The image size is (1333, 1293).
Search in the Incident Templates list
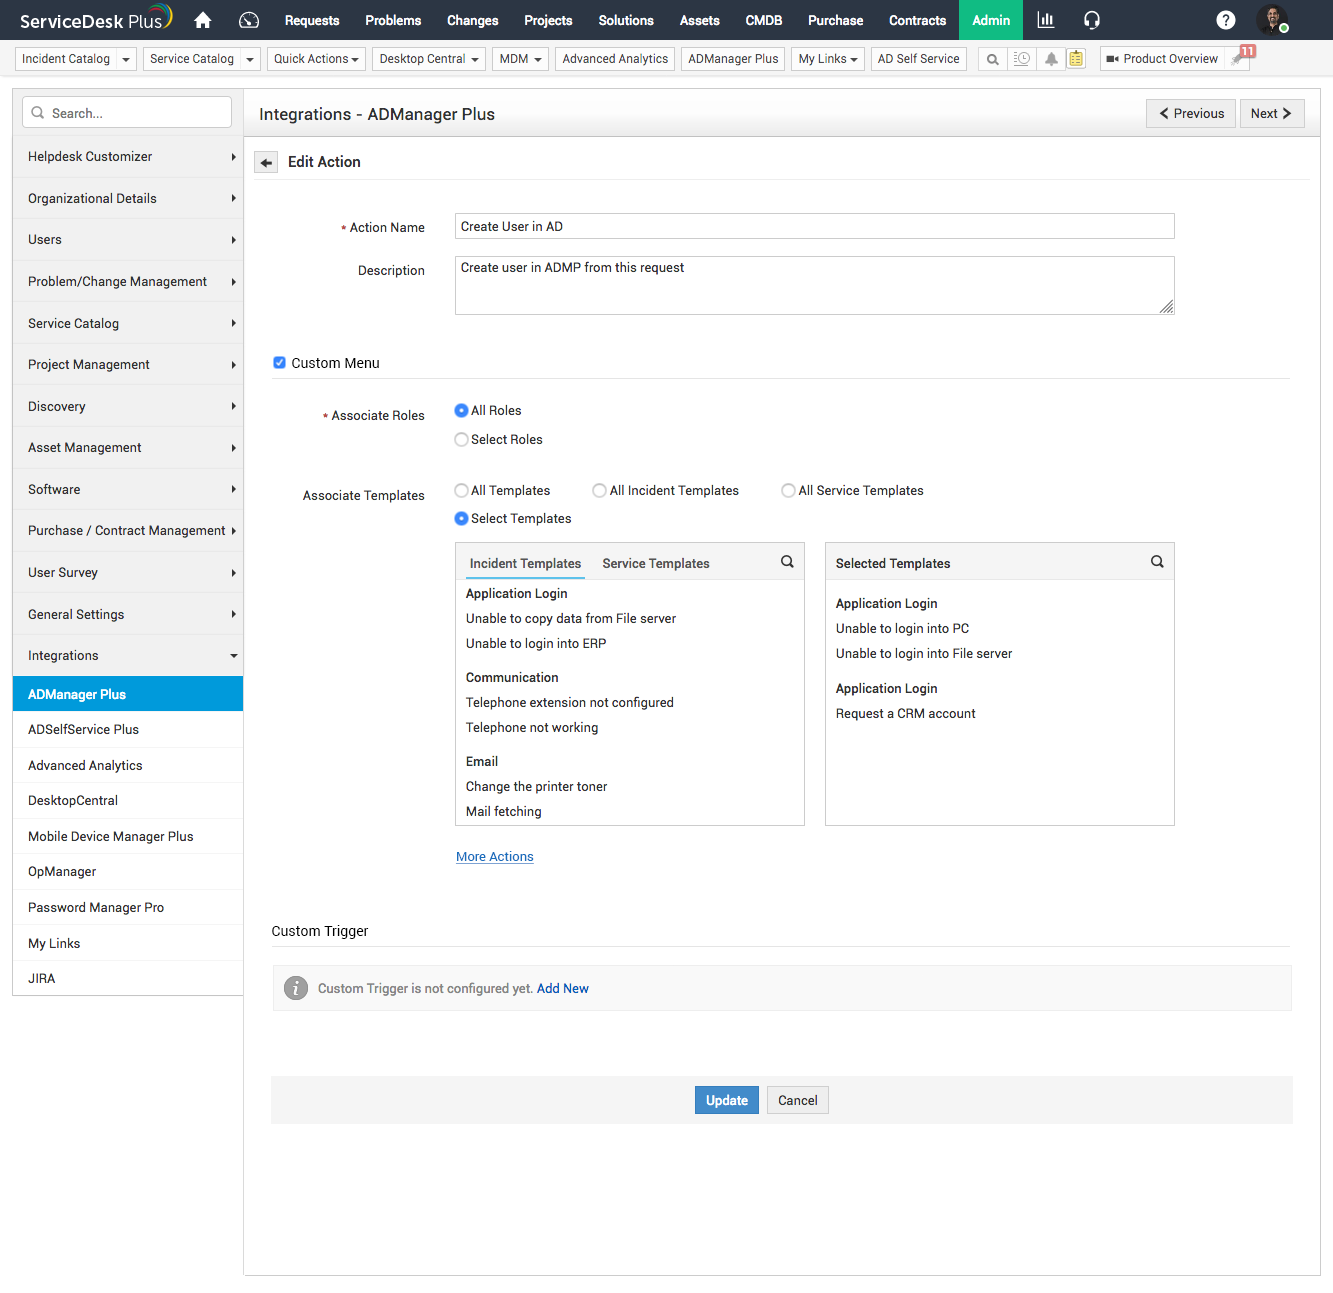coord(787,562)
